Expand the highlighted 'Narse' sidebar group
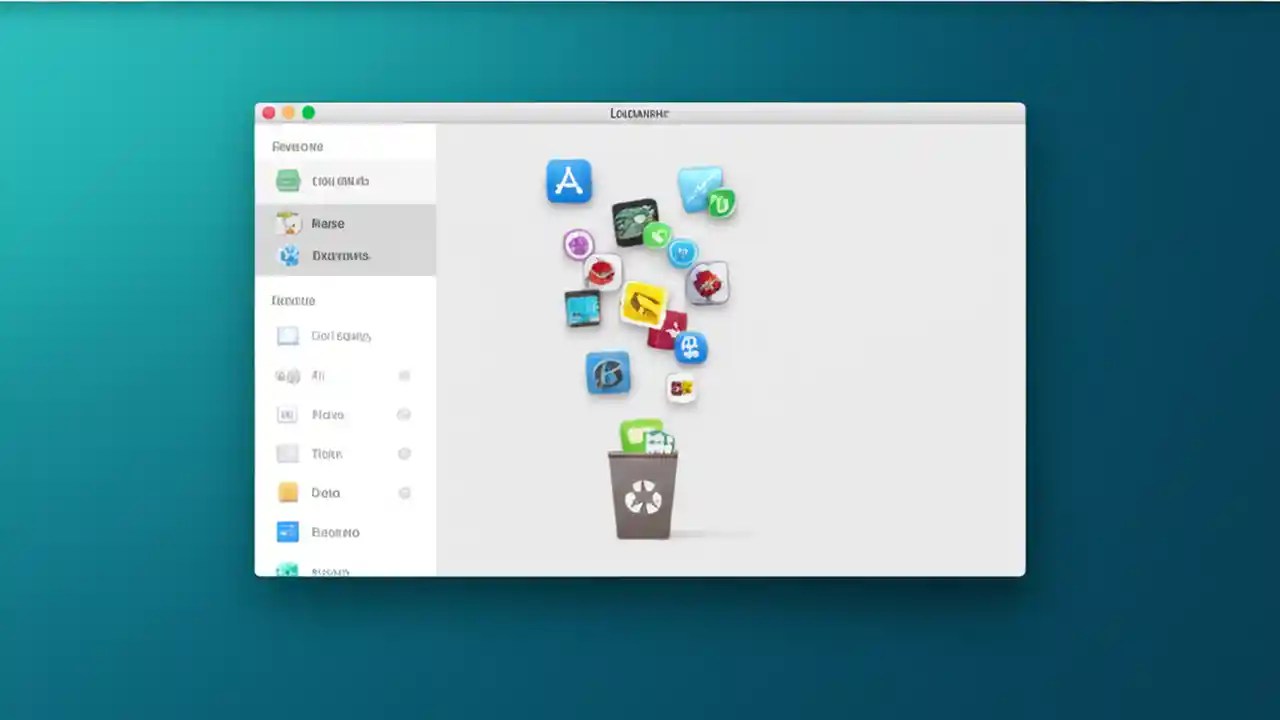1280x720 pixels. click(x=328, y=223)
